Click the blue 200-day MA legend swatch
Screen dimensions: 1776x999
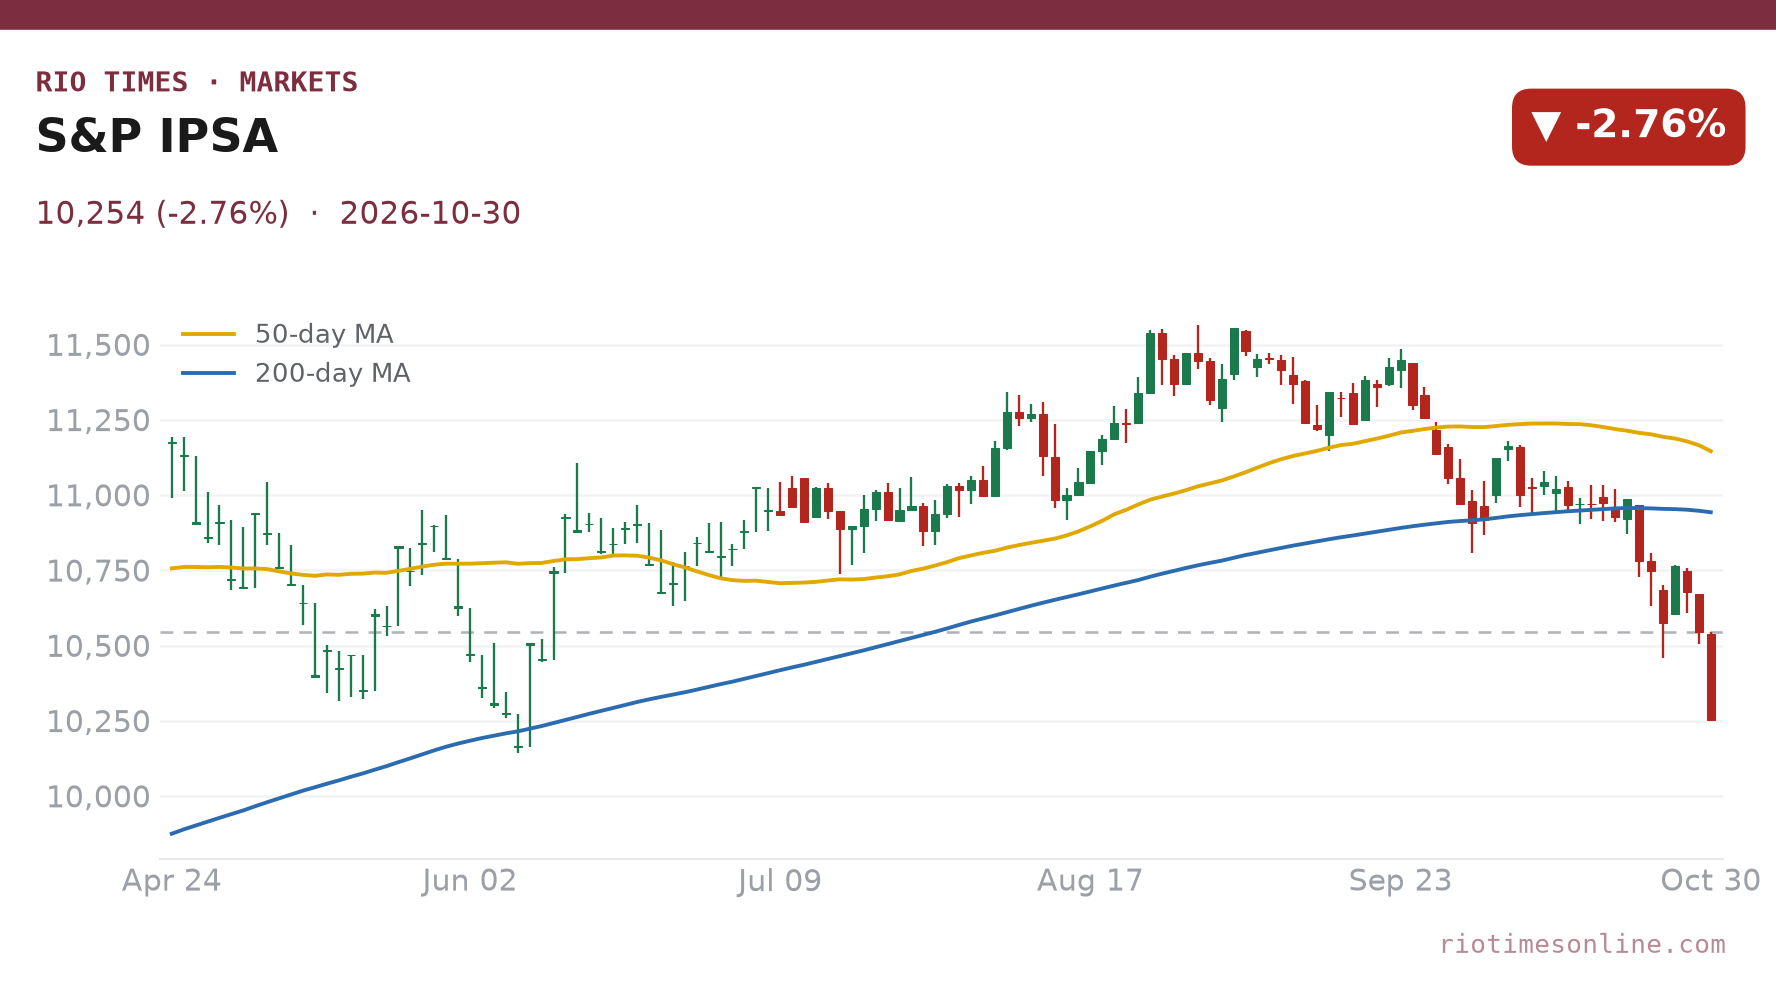tap(209, 373)
